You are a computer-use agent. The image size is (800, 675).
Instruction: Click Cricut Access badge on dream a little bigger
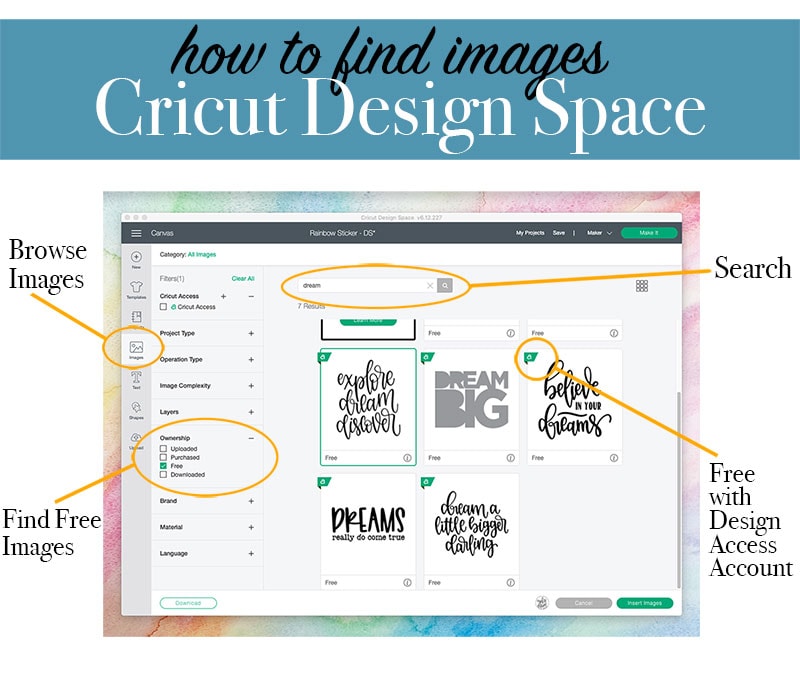point(427,482)
